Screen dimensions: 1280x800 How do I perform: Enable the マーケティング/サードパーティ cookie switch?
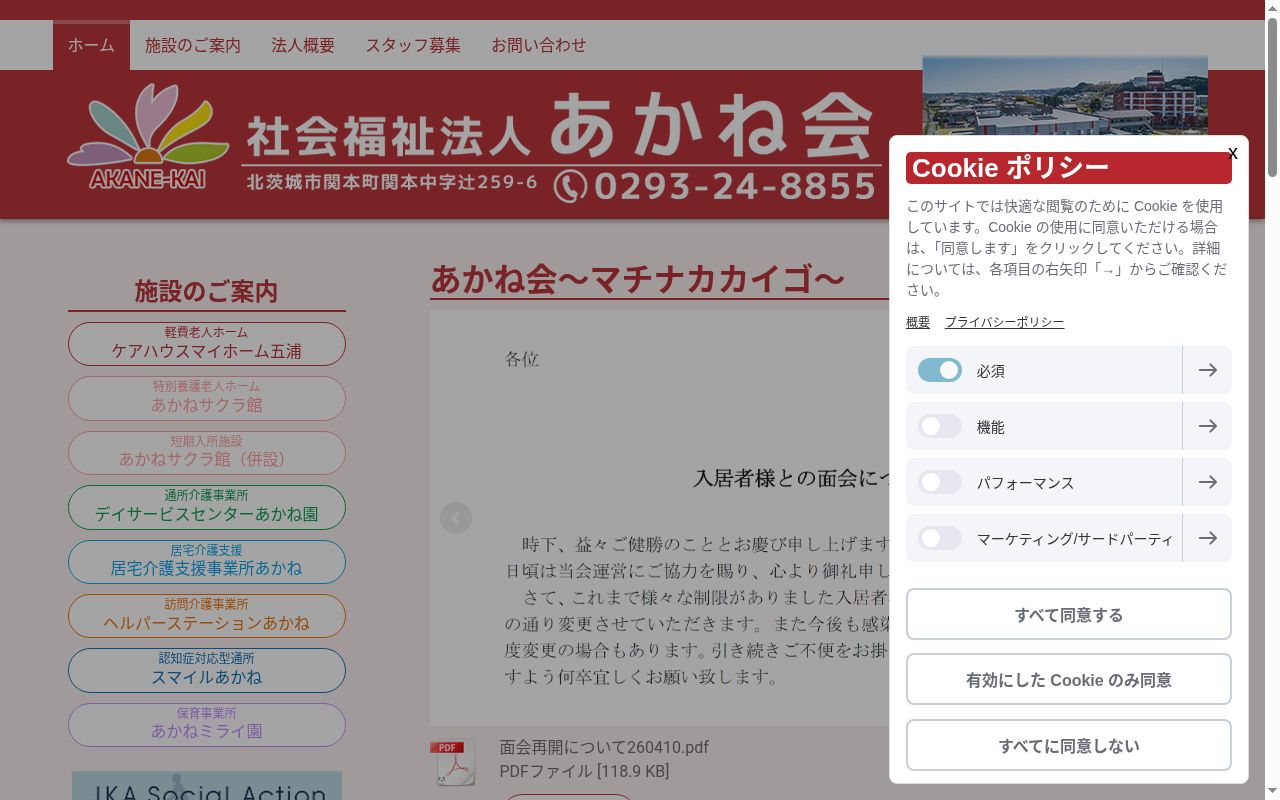point(940,538)
